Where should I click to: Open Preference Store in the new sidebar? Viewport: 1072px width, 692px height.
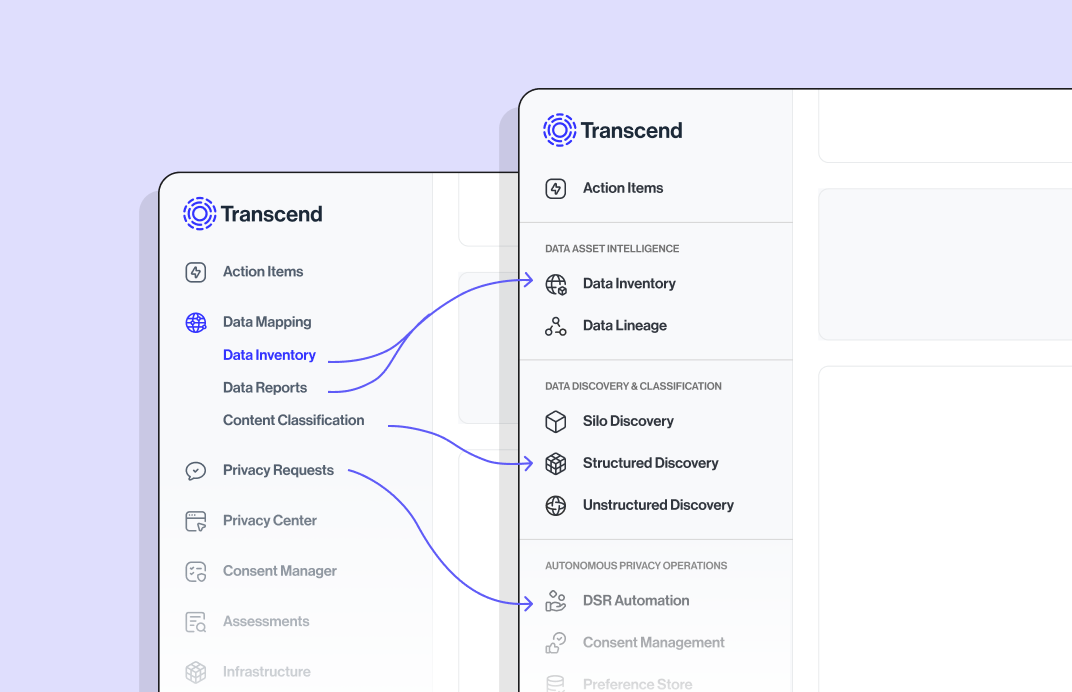click(x=637, y=684)
